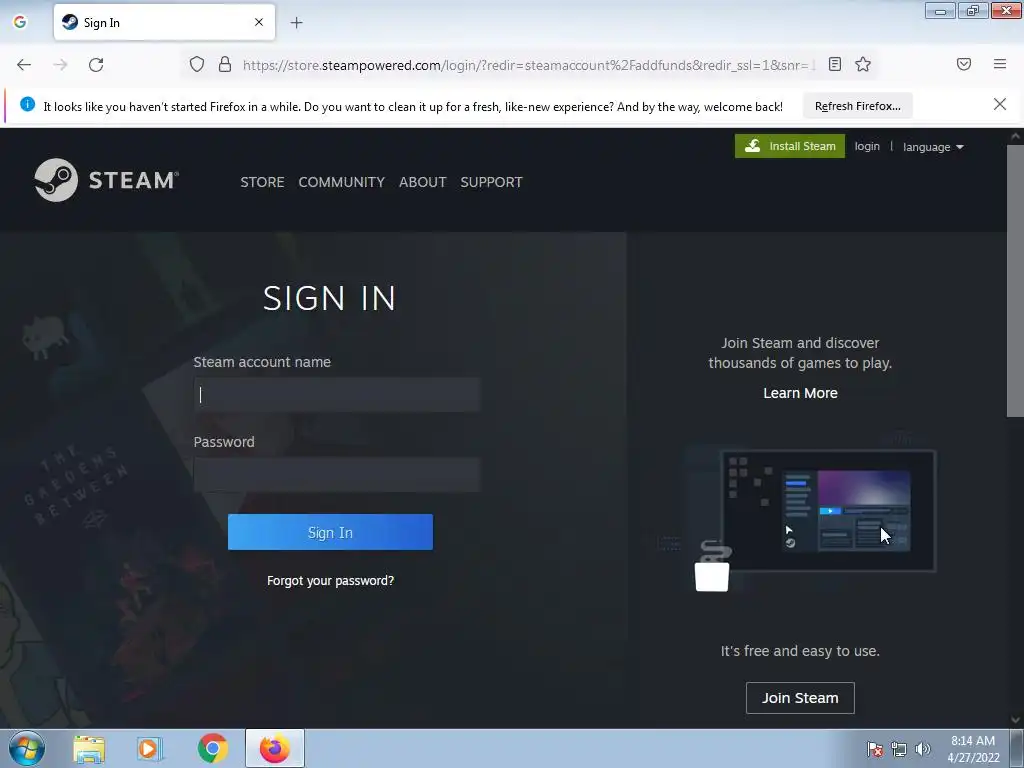Screen dimensions: 1024x768
Task: Select the Sign In browser tab
Action: tap(165, 22)
